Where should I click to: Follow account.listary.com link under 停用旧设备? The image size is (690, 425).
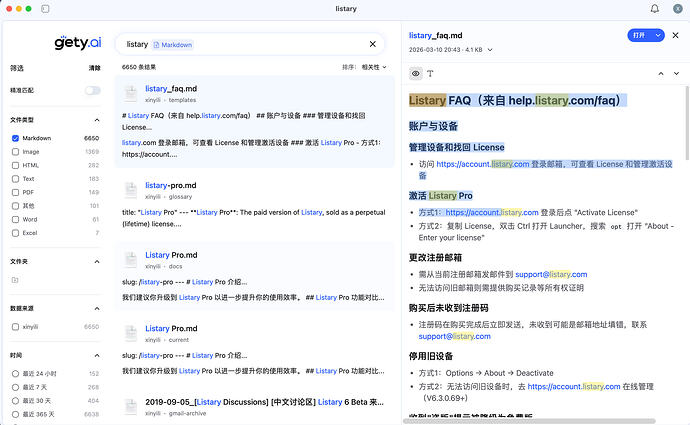tap(574, 386)
